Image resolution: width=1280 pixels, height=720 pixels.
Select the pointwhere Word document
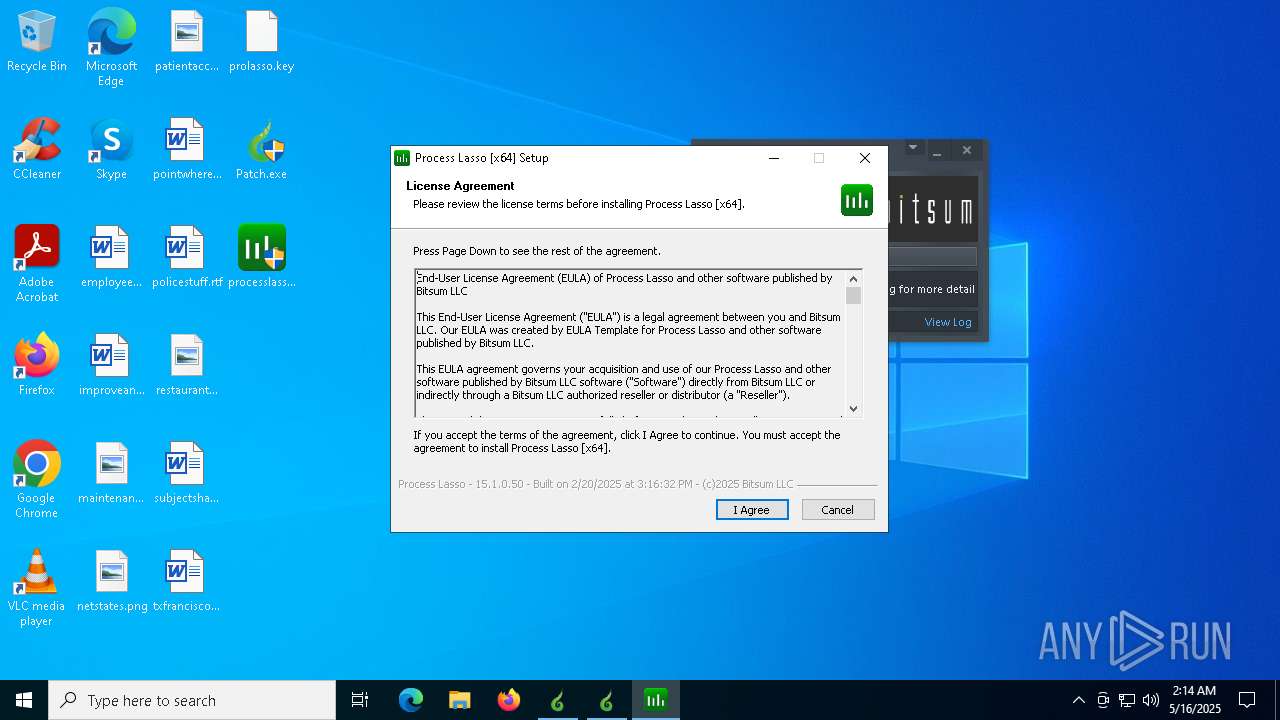pos(187,150)
